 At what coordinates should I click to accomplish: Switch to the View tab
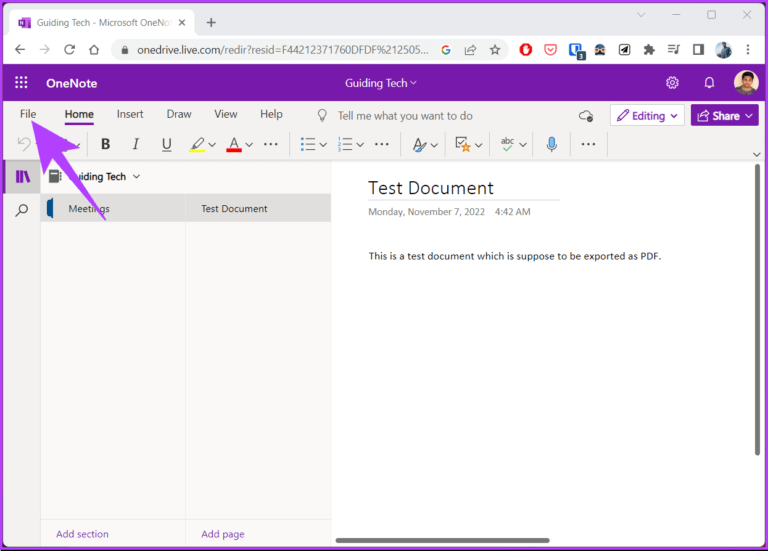click(225, 114)
